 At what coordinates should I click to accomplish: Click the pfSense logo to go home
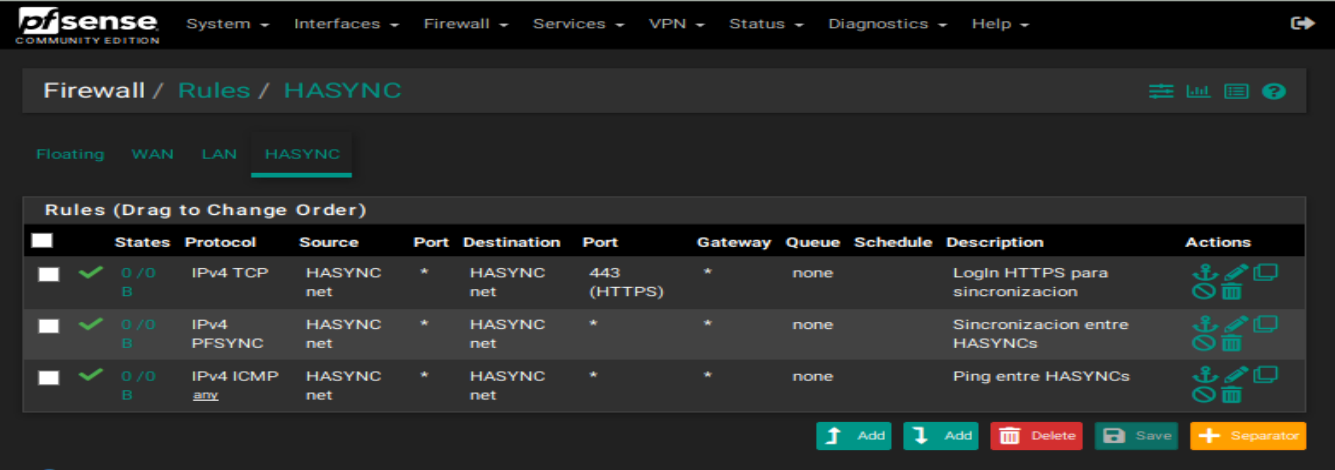tap(88, 25)
